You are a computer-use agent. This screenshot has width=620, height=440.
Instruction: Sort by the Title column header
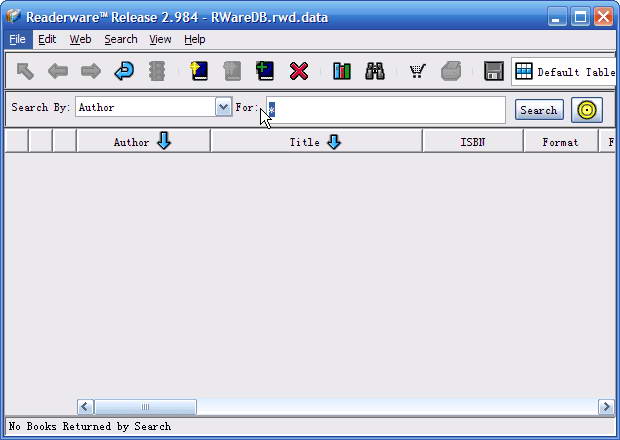(316, 142)
